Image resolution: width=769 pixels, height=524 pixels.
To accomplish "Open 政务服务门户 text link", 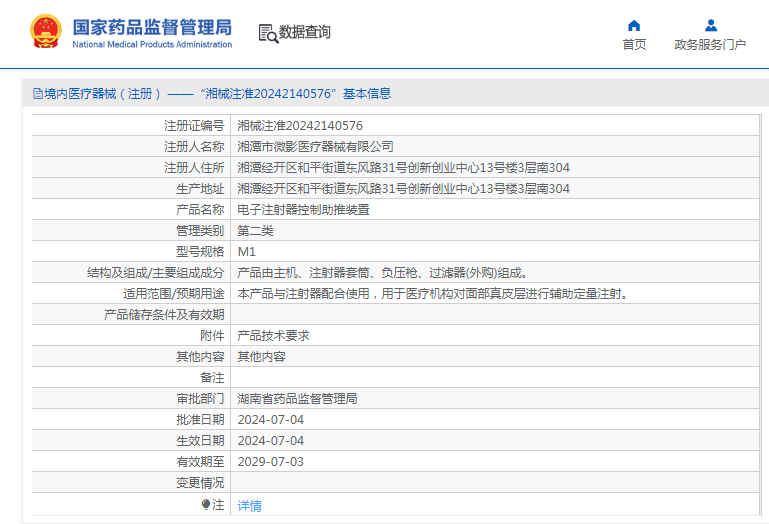I will pos(710,45).
